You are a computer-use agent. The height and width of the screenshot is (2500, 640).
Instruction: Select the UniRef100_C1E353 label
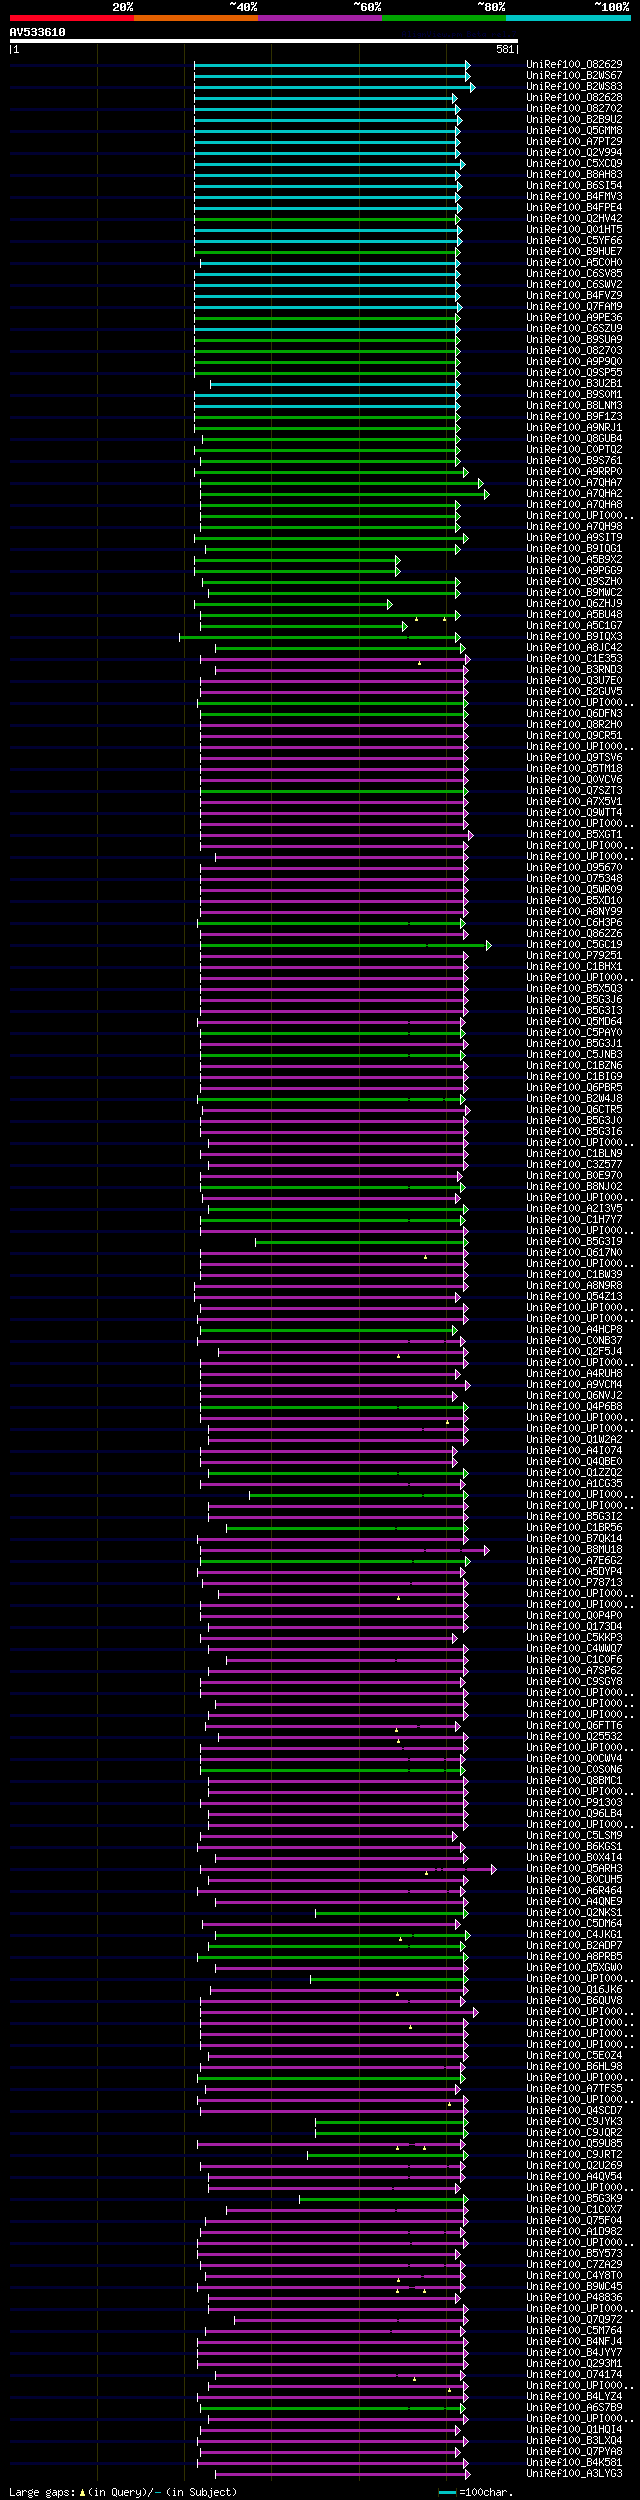click(x=574, y=659)
